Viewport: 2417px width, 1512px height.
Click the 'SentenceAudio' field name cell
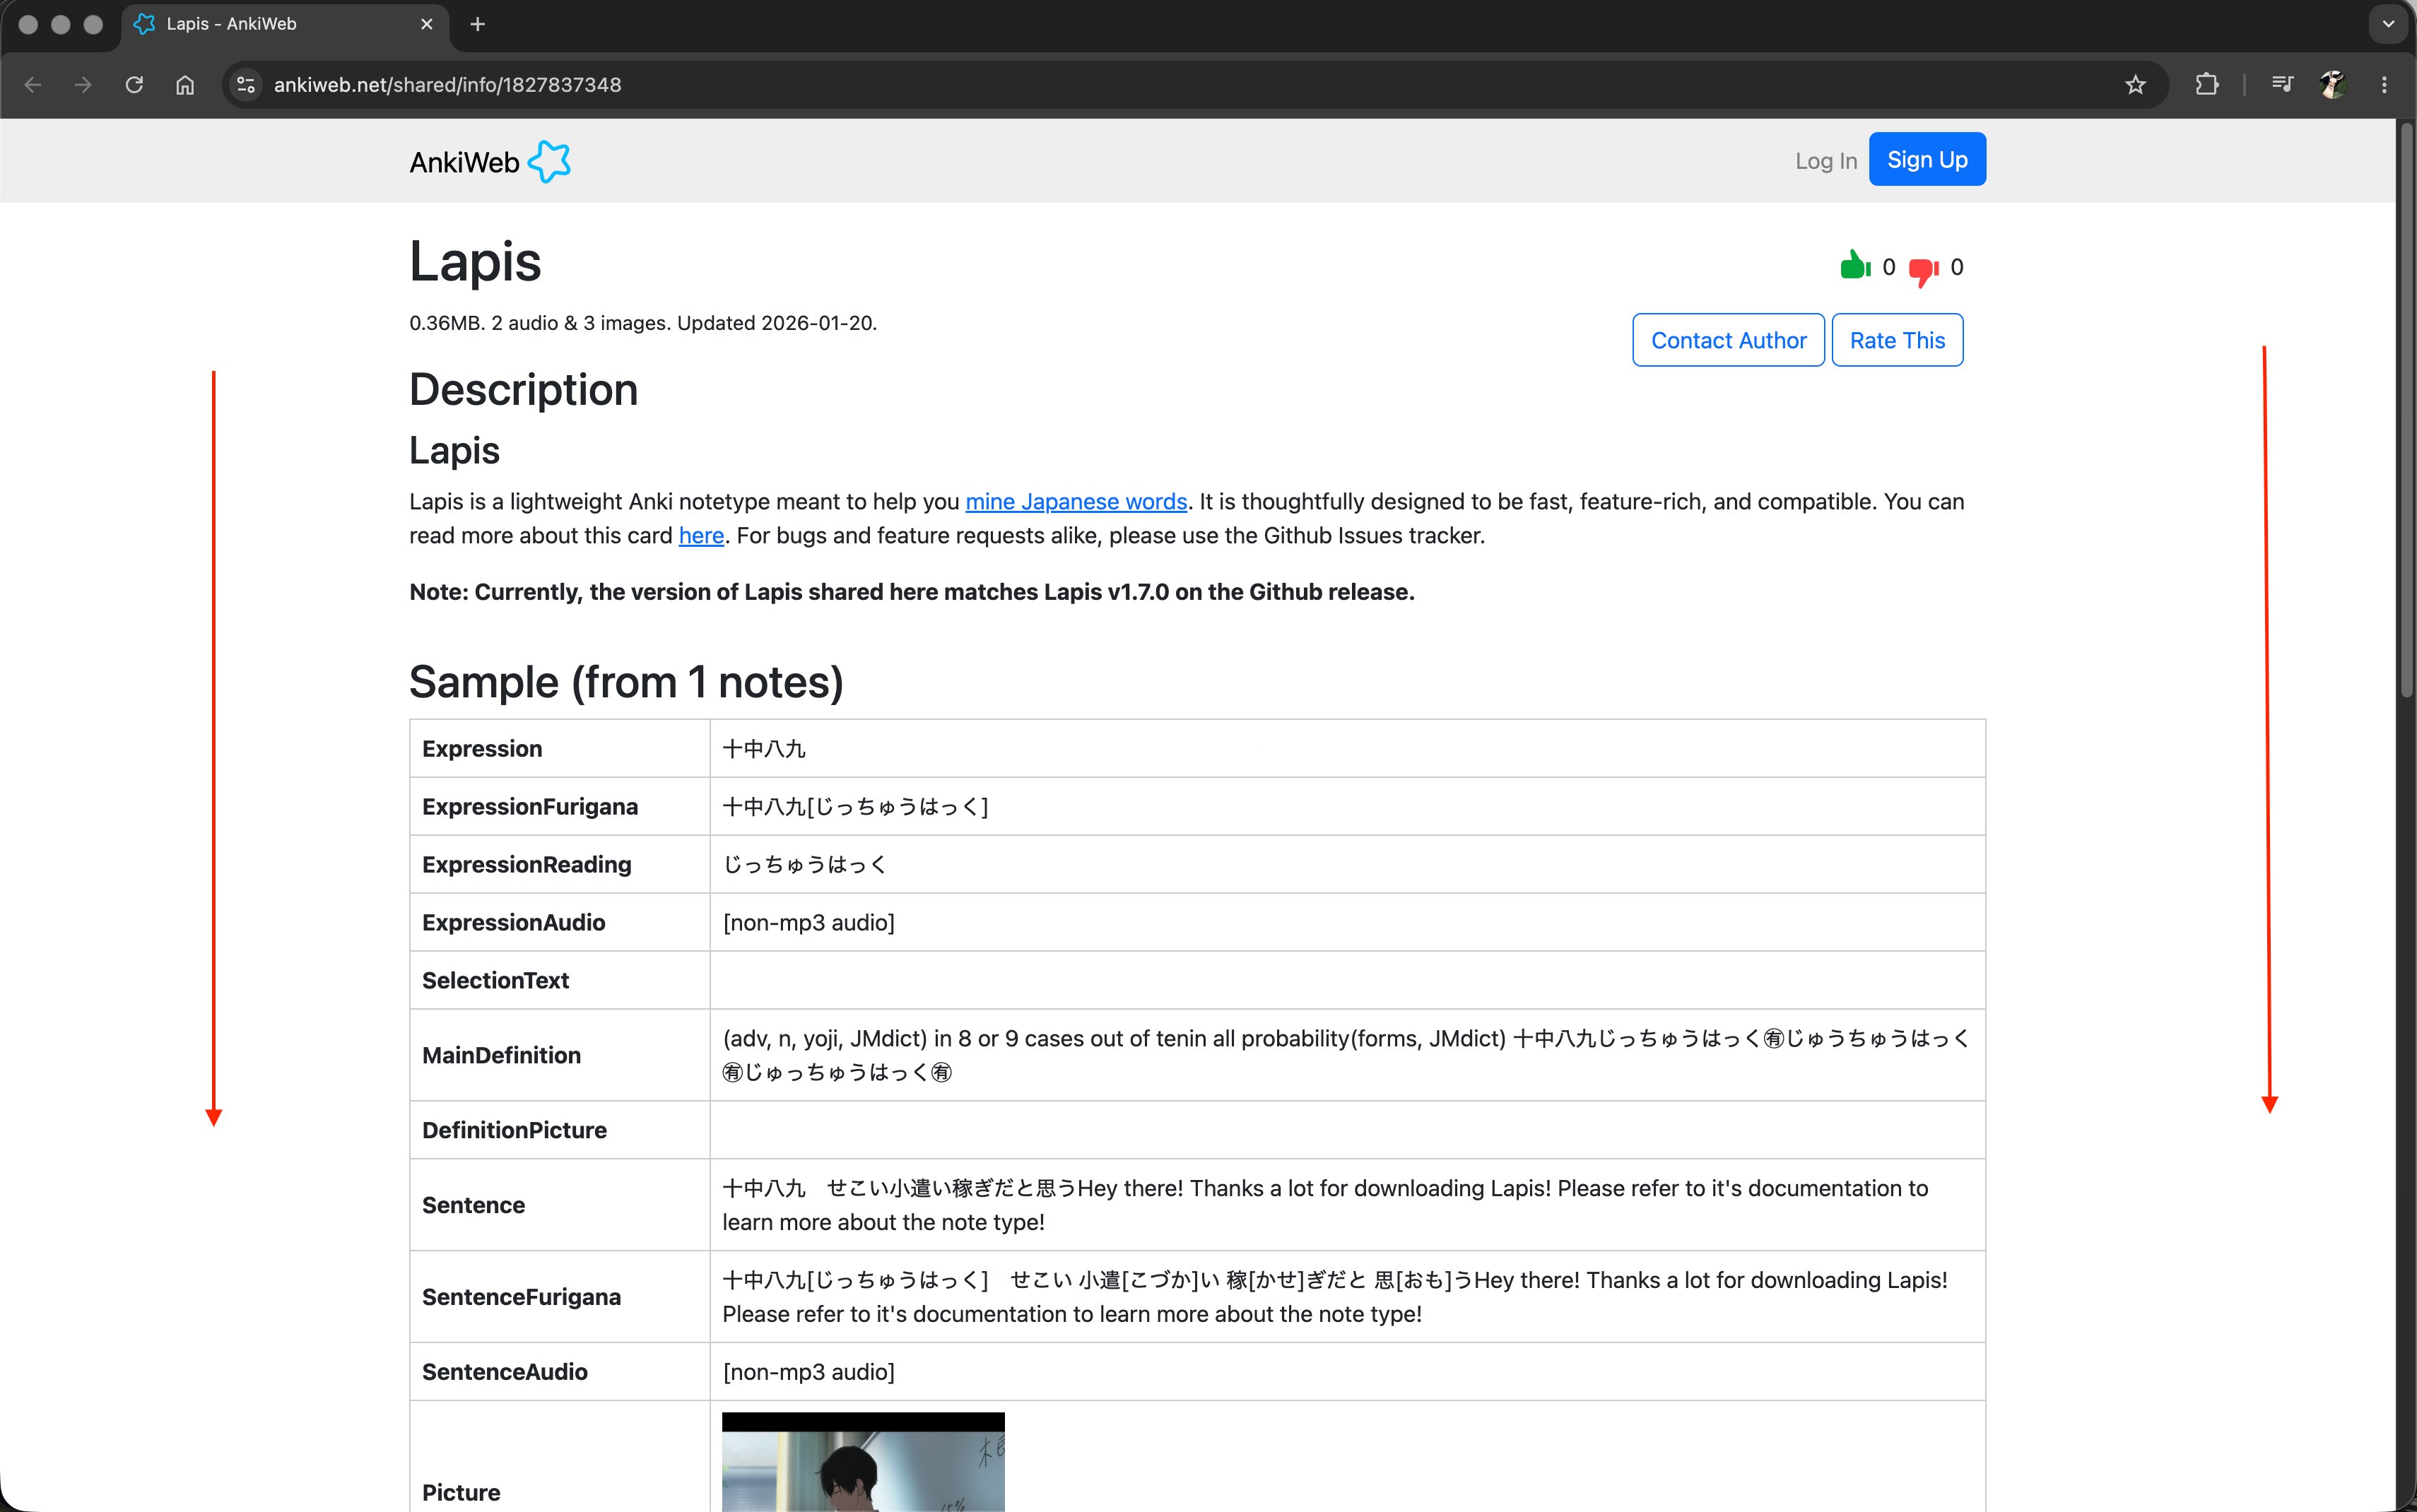[560, 1372]
